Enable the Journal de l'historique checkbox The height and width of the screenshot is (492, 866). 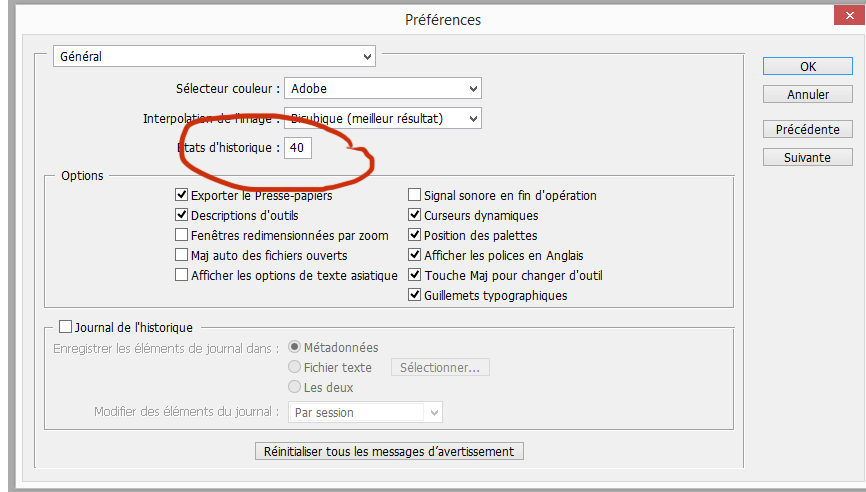(66, 326)
